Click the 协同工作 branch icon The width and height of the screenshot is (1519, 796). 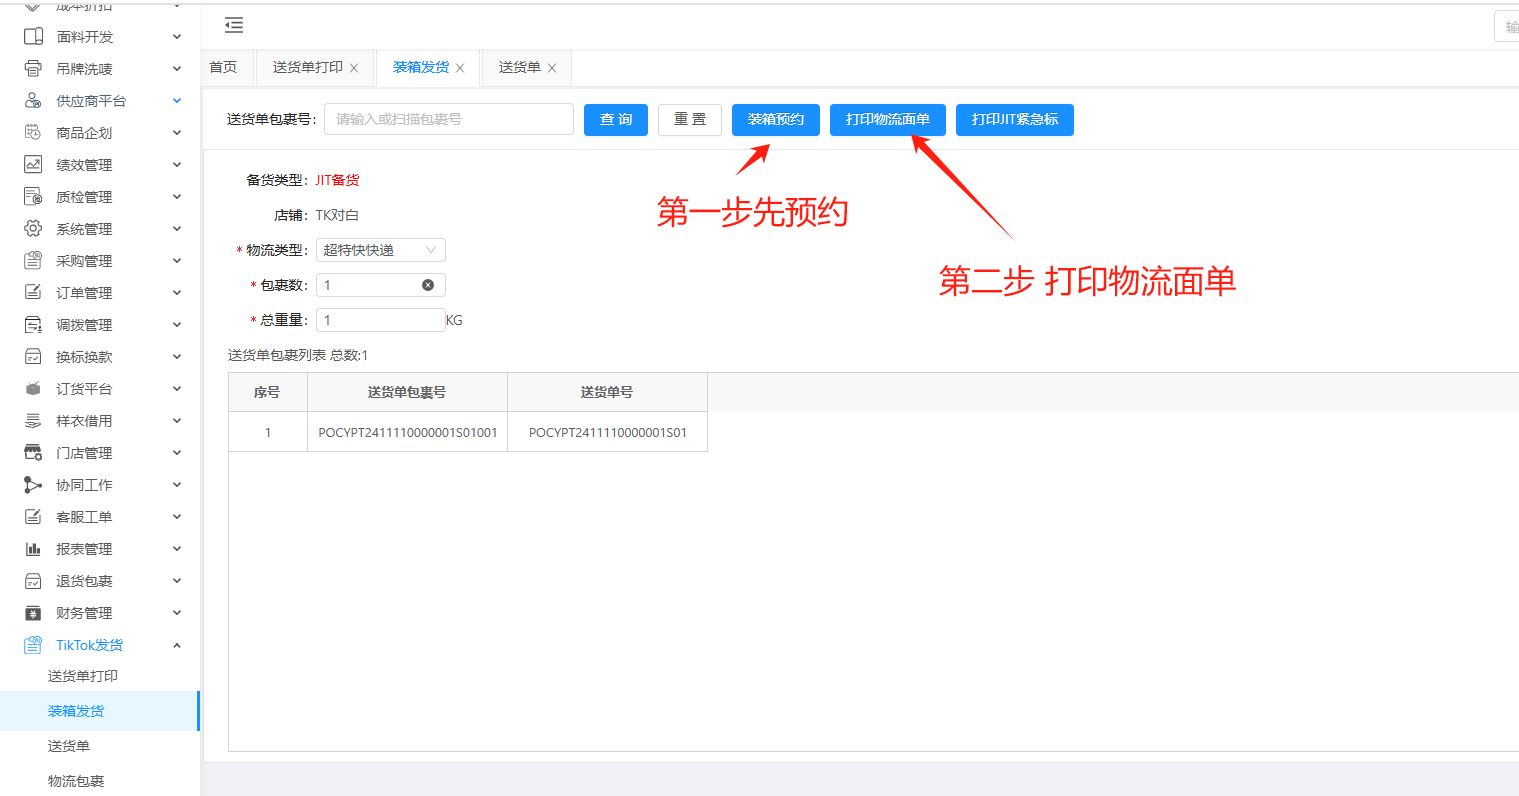[x=33, y=485]
